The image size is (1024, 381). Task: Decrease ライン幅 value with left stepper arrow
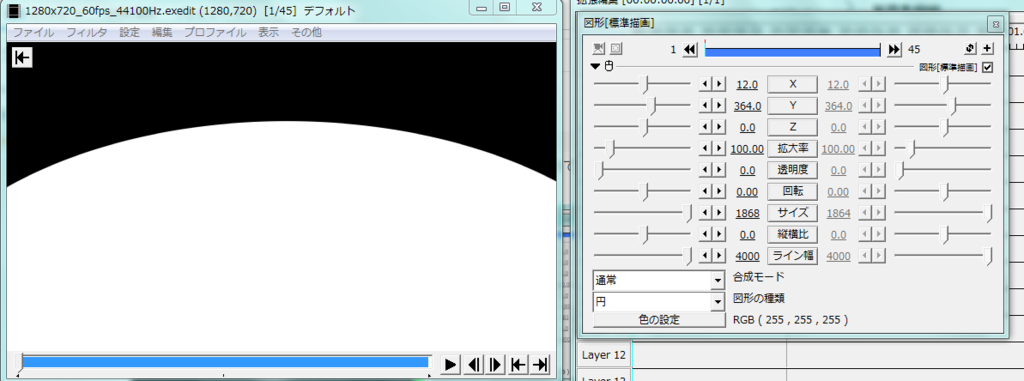point(705,256)
